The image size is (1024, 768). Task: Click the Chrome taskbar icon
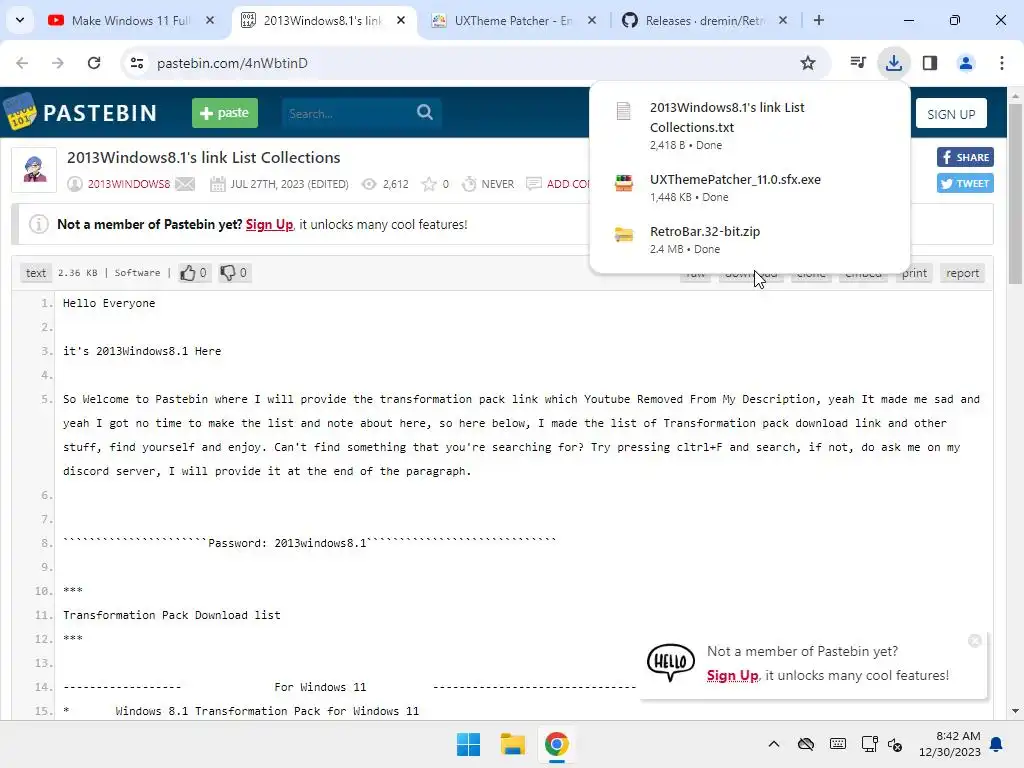(x=556, y=744)
